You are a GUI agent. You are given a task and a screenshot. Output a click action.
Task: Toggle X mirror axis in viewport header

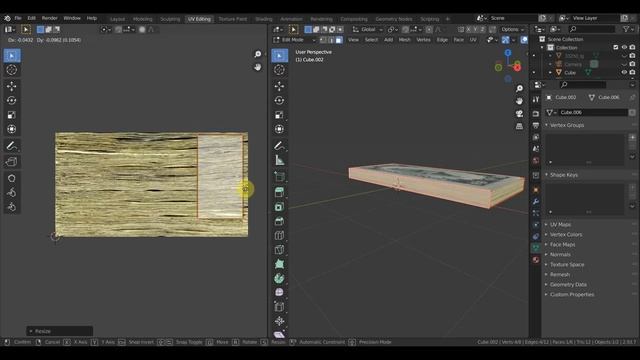click(x=468, y=29)
